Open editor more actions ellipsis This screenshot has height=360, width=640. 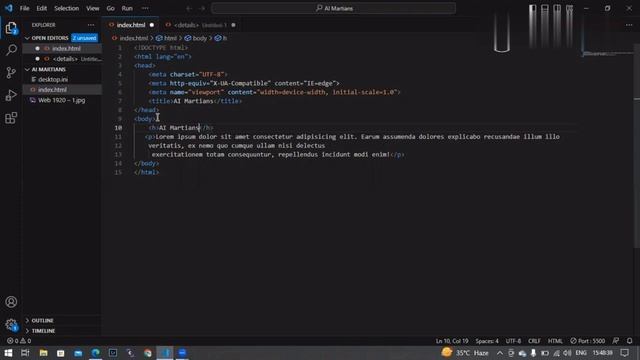coord(629,25)
